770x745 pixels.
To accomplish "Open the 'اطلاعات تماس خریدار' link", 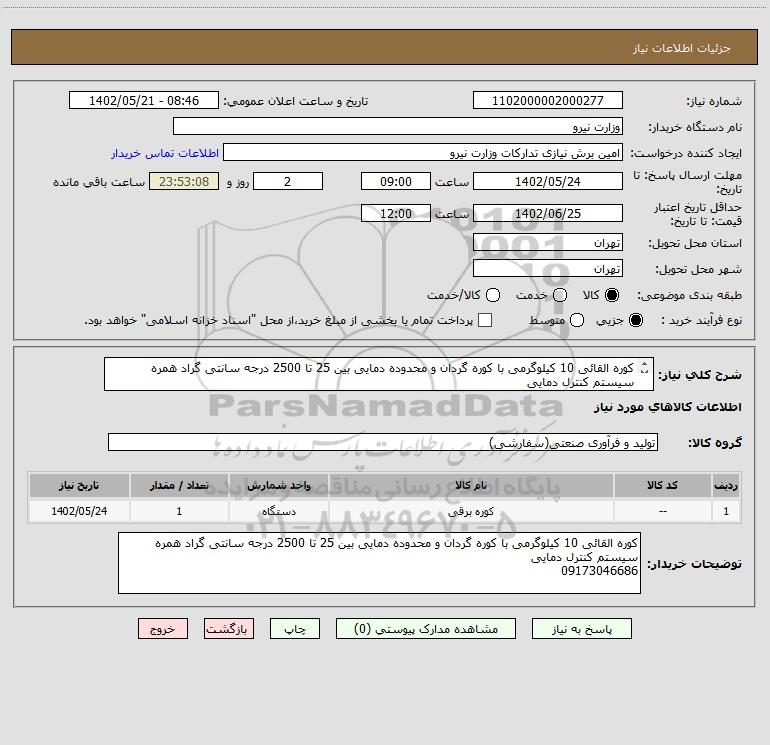I will click(x=165, y=153).
